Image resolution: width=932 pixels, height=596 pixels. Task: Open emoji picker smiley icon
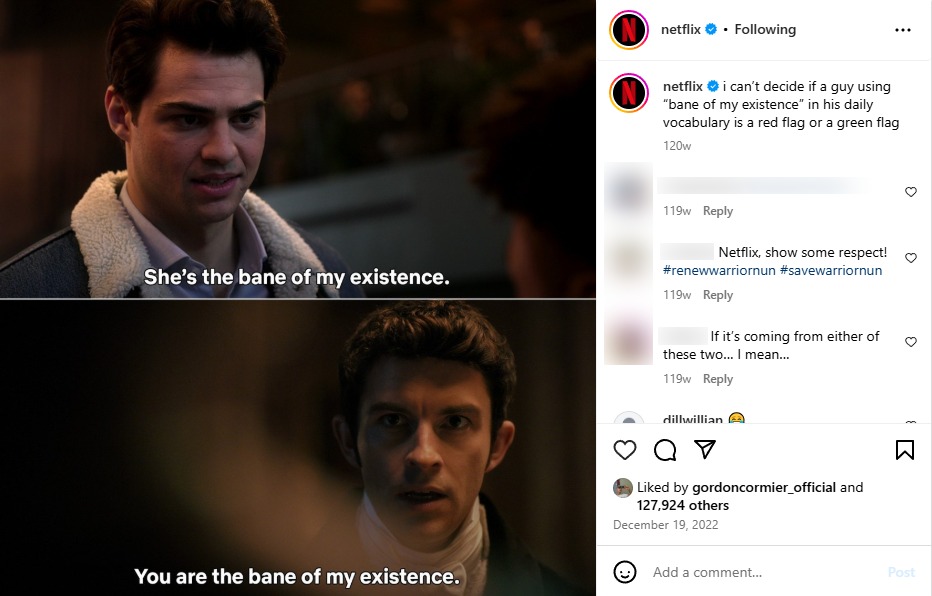pos(625,572)
